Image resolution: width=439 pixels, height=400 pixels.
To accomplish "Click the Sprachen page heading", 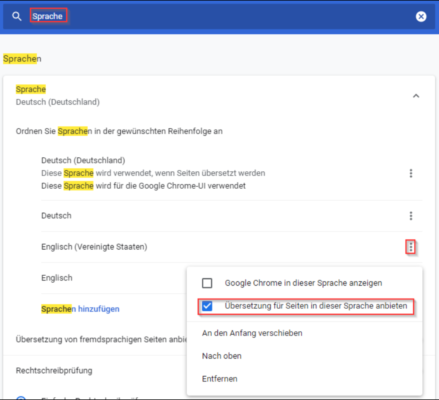I will point(22,59).
